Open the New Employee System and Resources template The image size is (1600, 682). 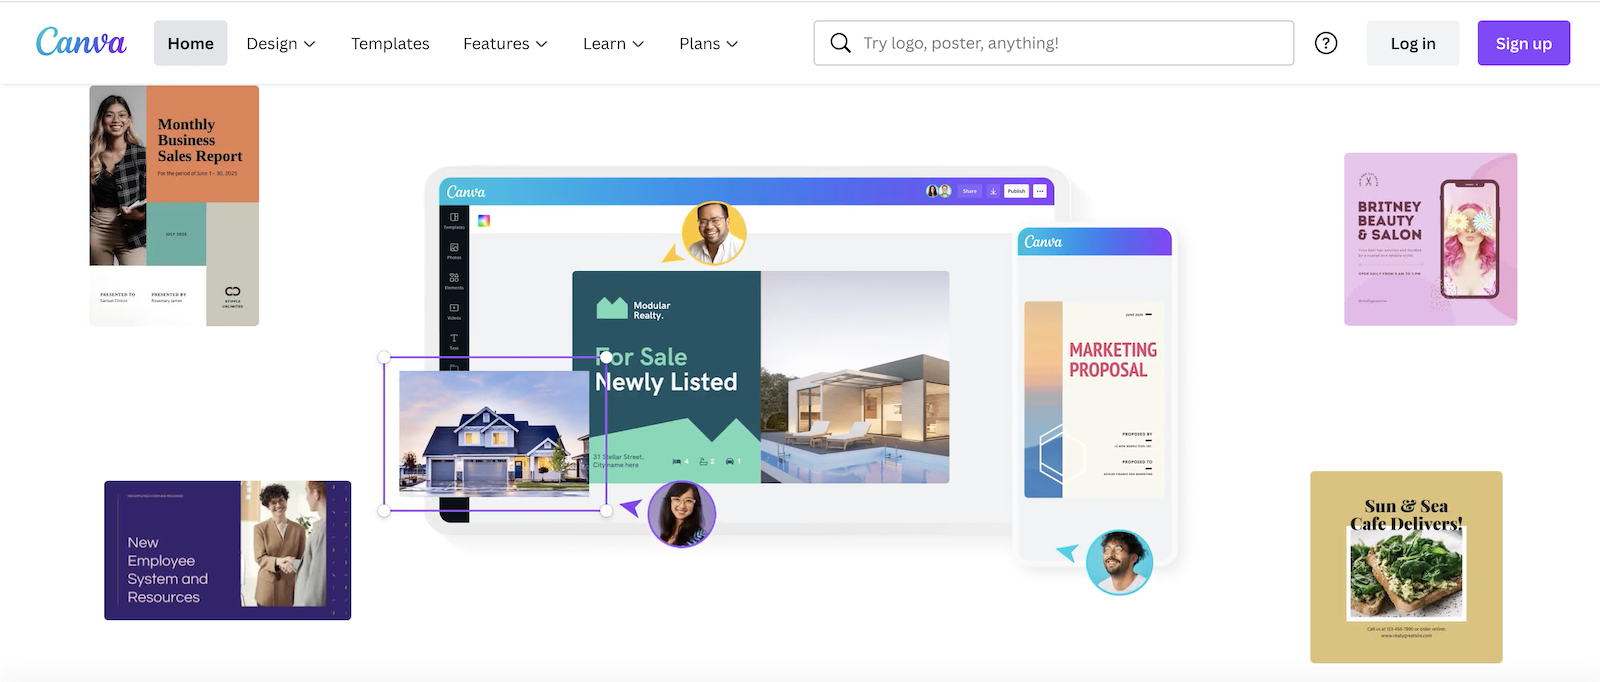[x=228, y=550]
